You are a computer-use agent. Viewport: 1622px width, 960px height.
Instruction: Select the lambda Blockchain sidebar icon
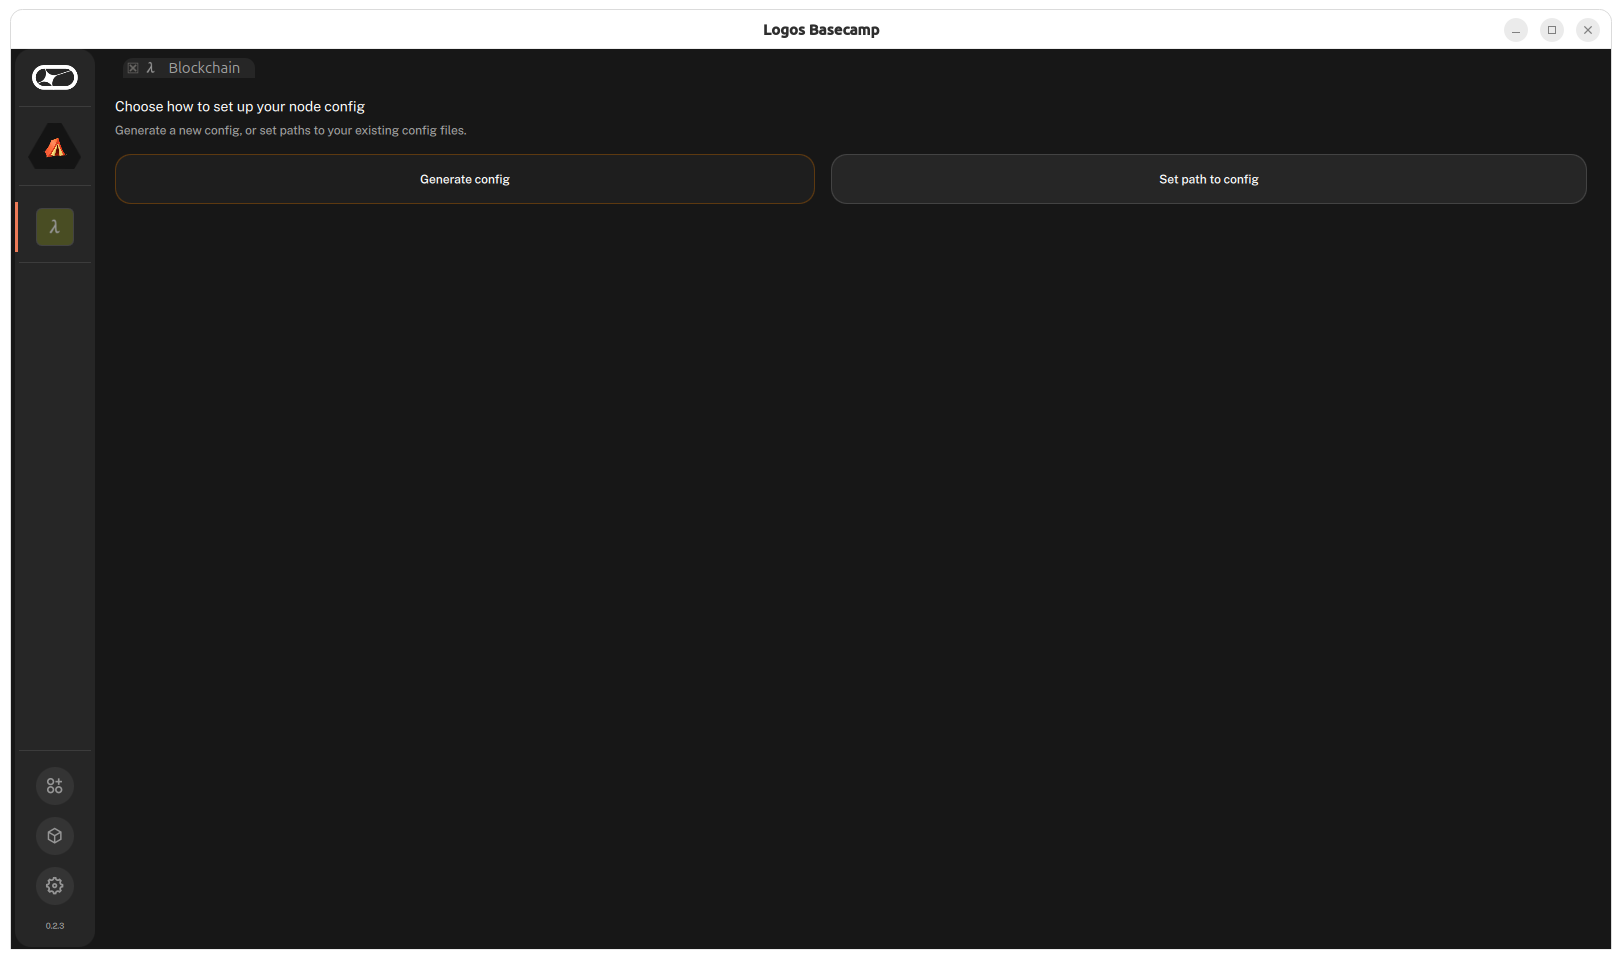(55, 227)
